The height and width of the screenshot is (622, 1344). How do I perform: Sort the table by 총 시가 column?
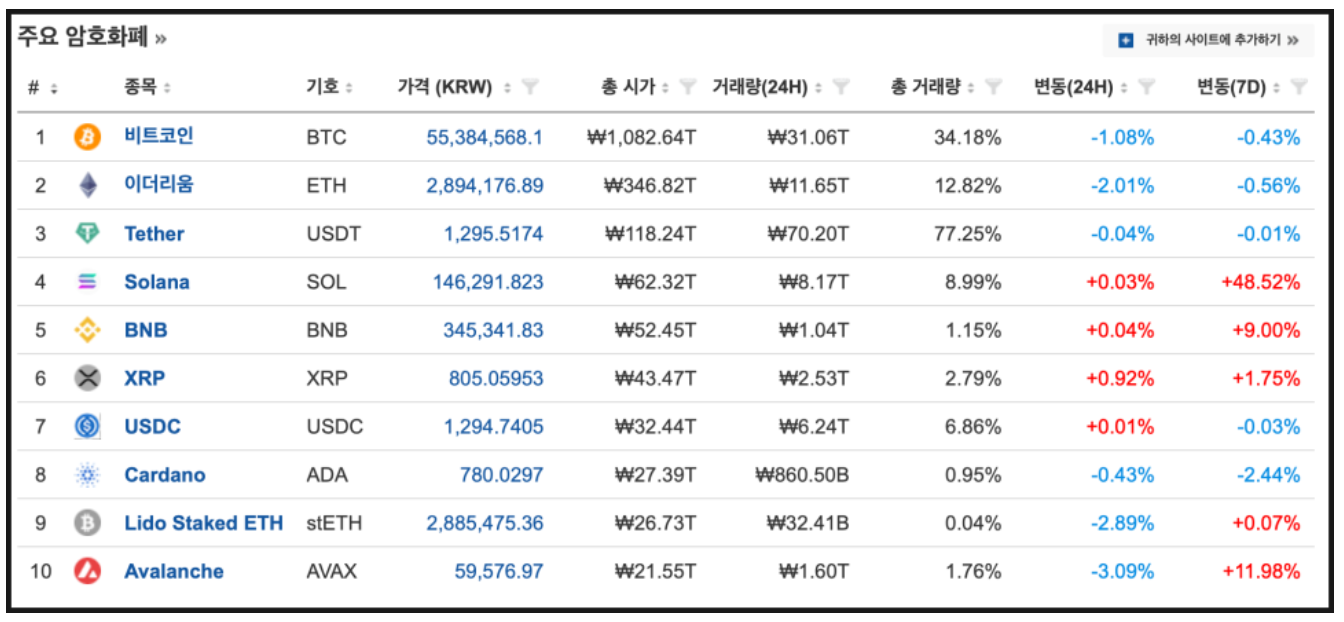pos(667,88)
